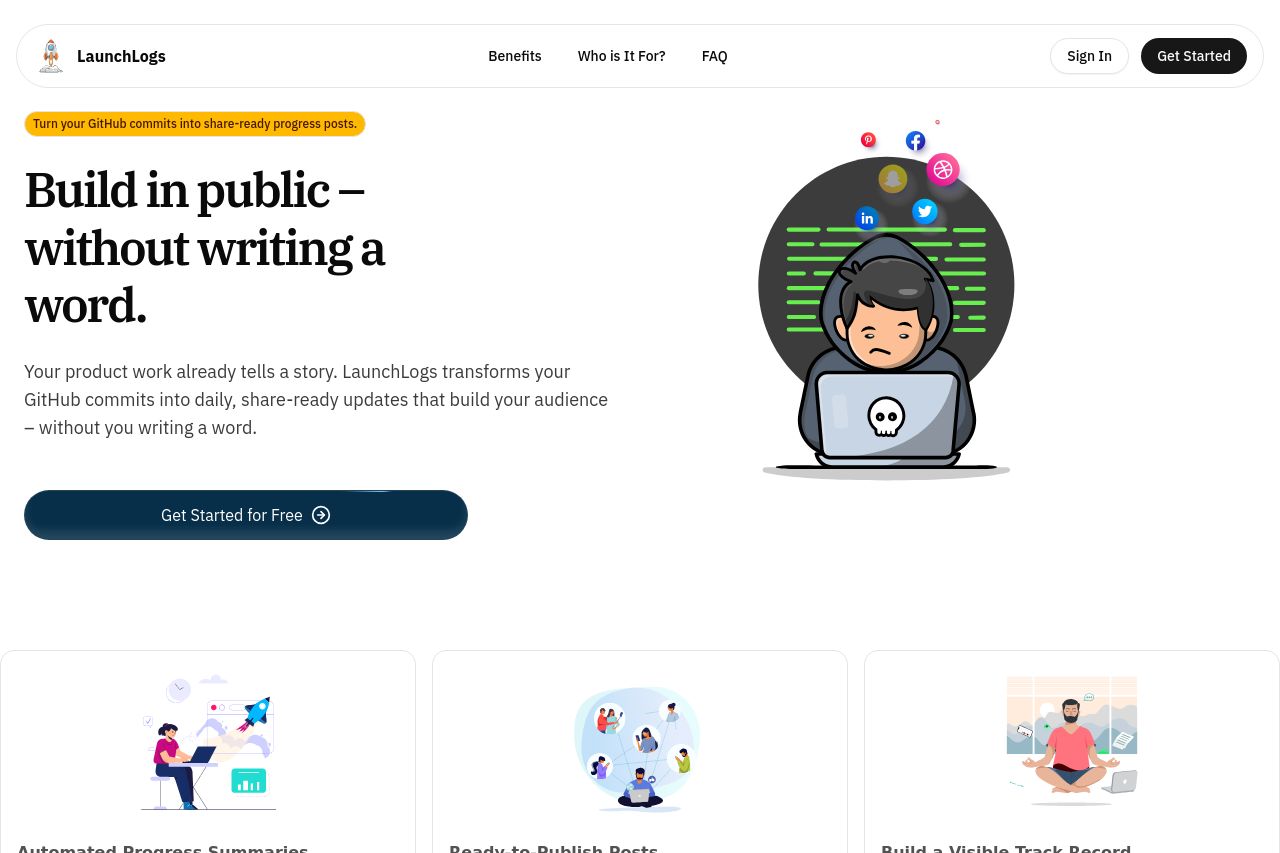Click the black Get Started button
This screenshot has width=1280, height=853.
(x=1194, y=56)
